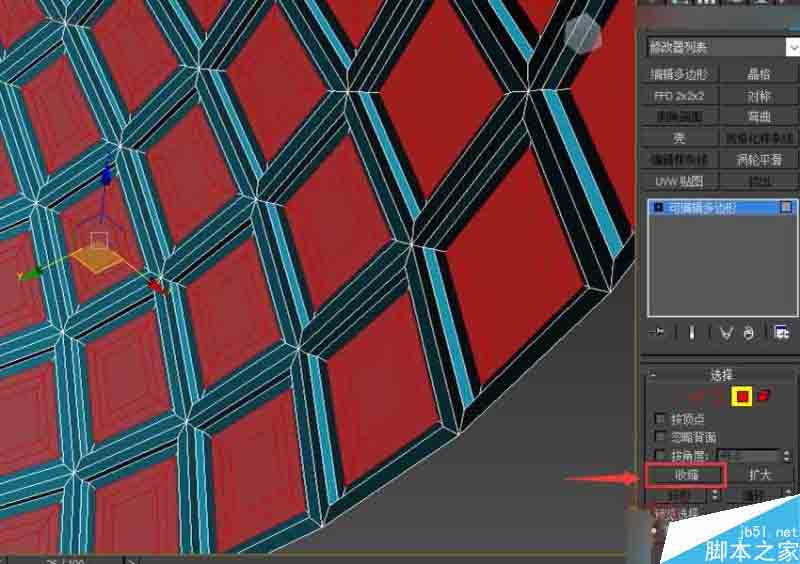This screenshot has width=800, height=564.
Task: Click the make unique icon
Action: [726, 333]
